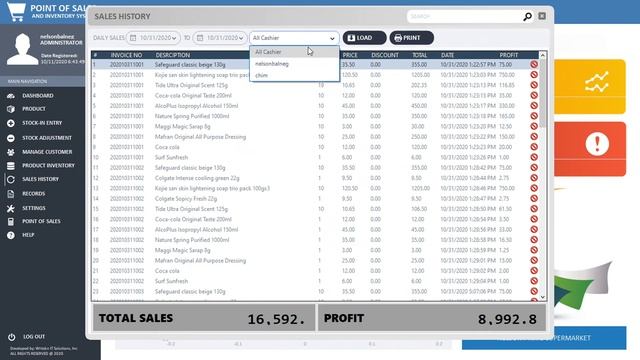The width and height of the screenshot is (640, 360).
Task: Cancel row 6 Nature Spring Purified sale
Action: click(x=534, y=116)
